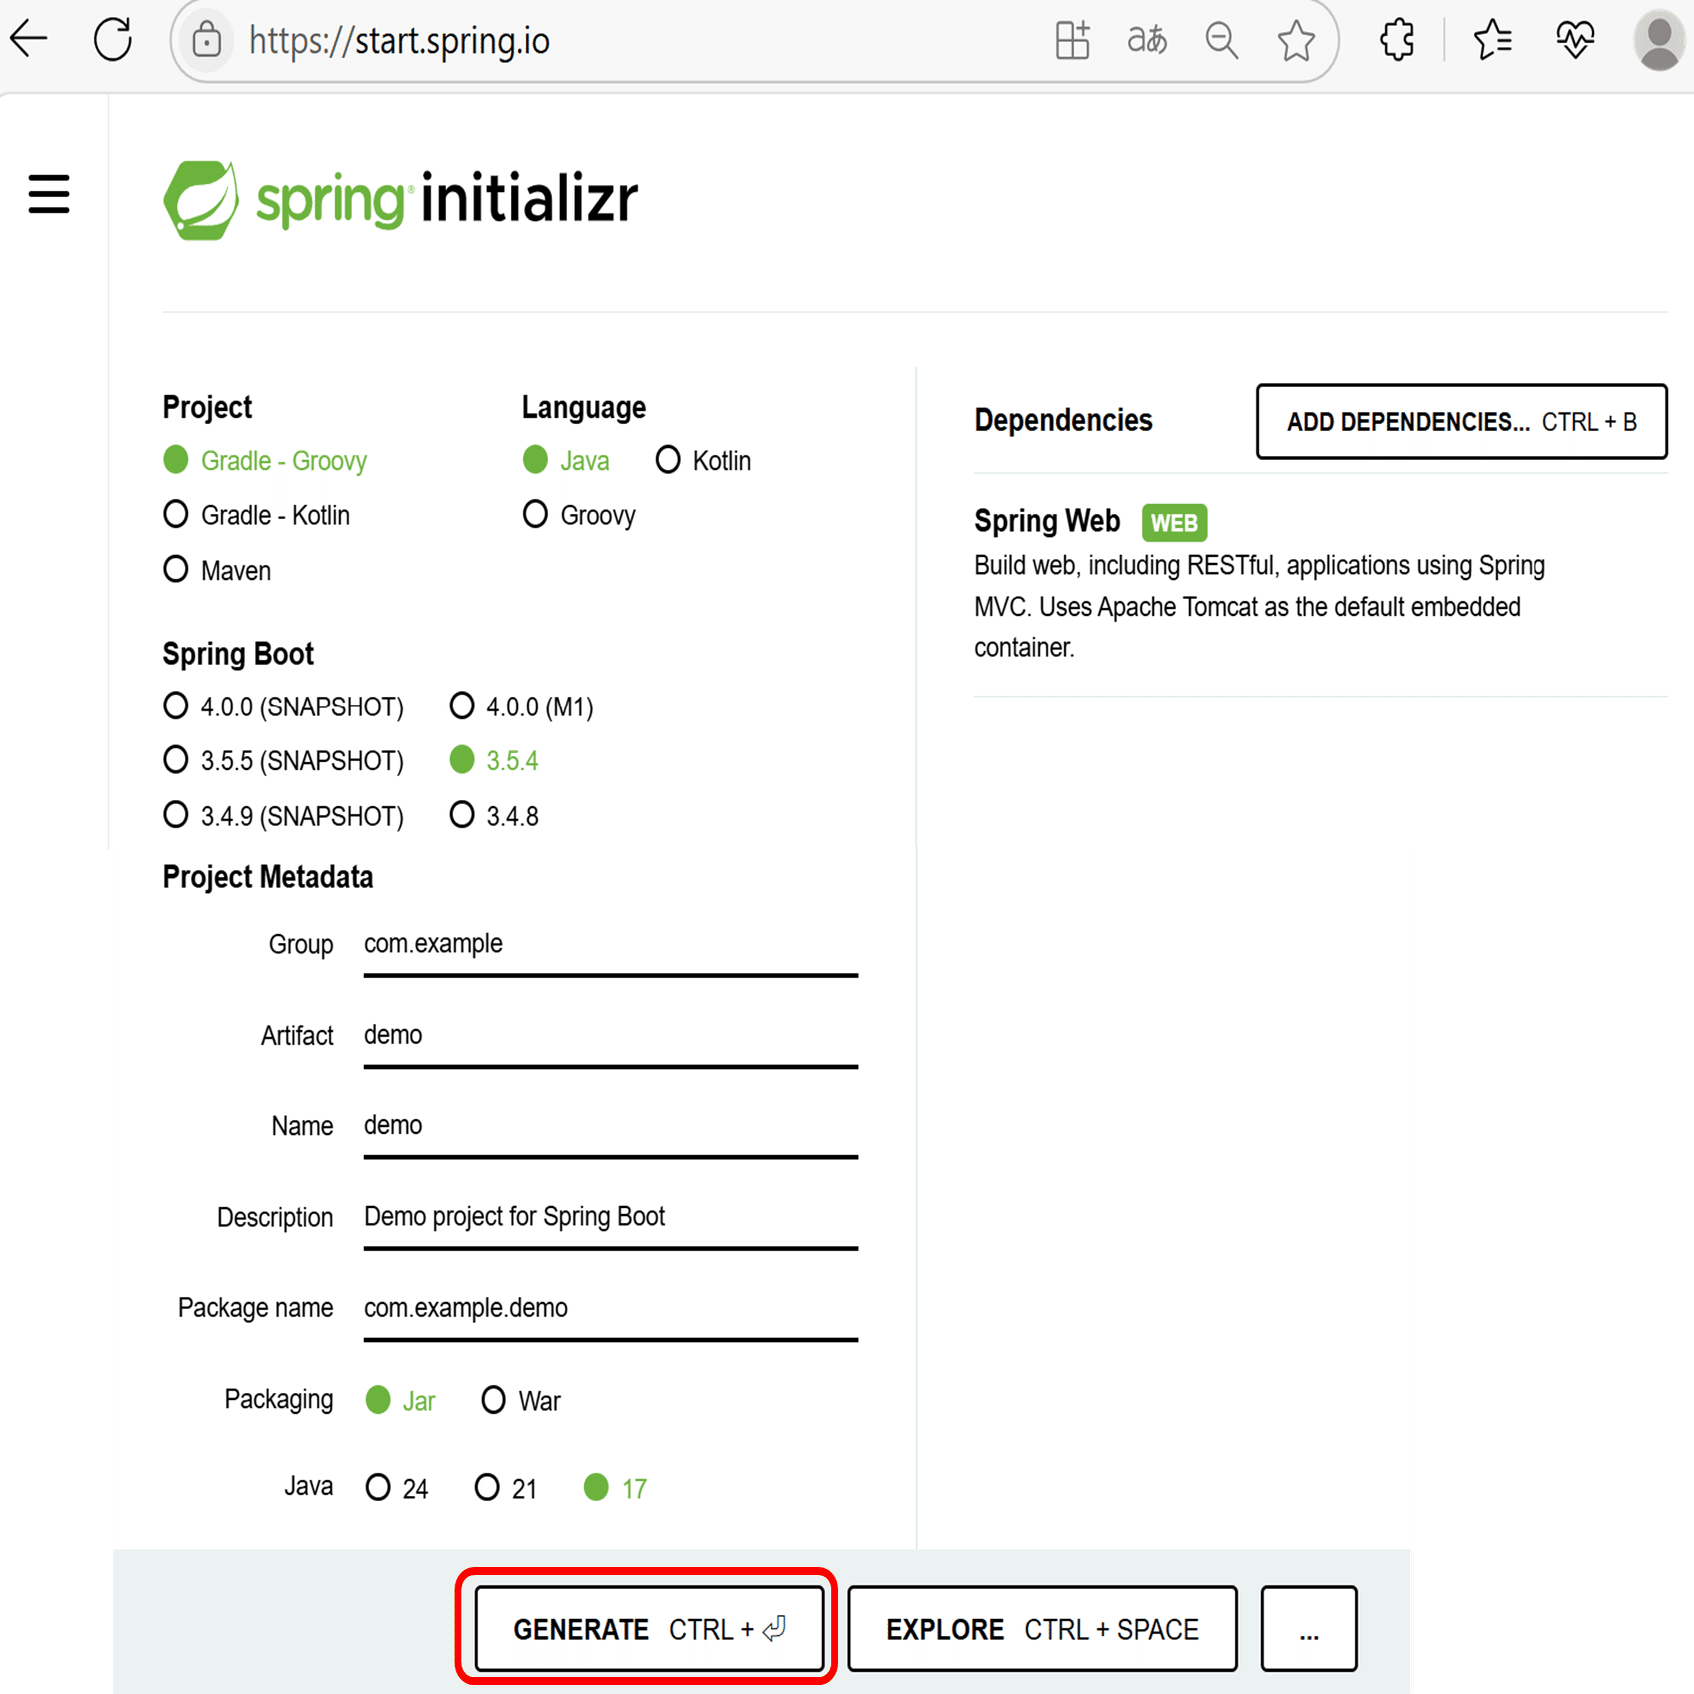This screenshot has height=1694, width=1694.
Task: Open the hamburger side menu
Action: [x=49, y=194]
